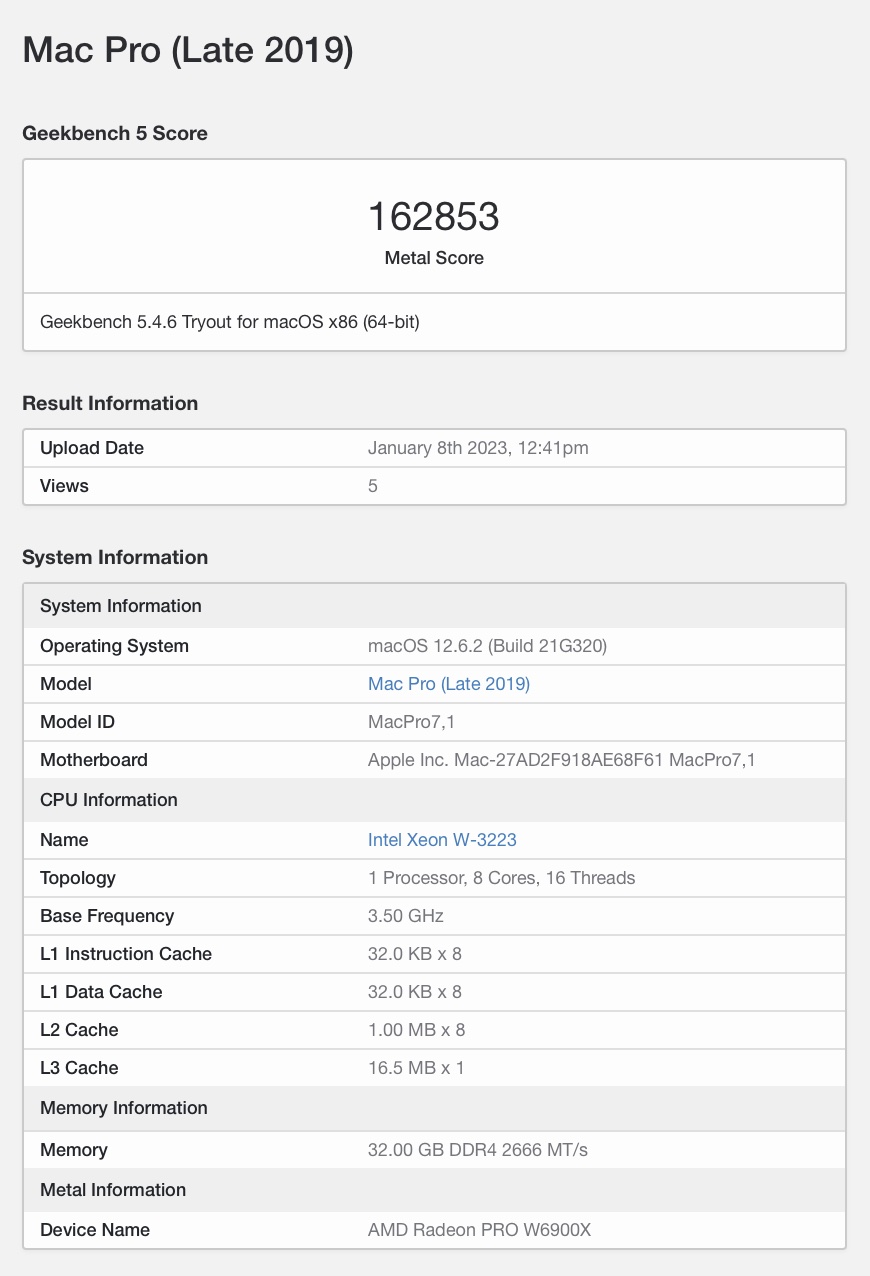
Task: Click the Result Information heading
Action: 110,404
